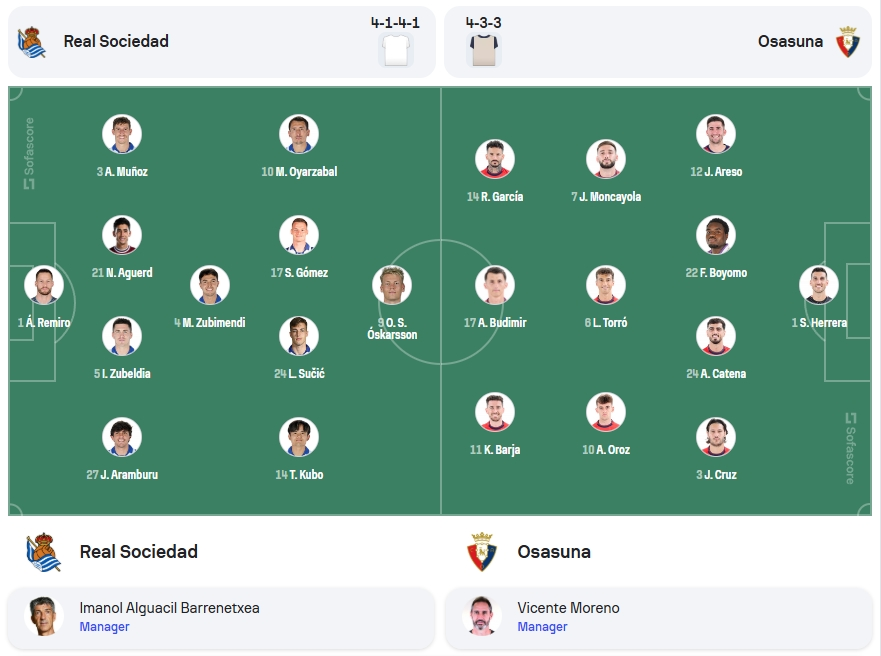The image size is (881, 656).
Task: Select O. S. Óskarsson striker avatar
Action: coord(392,285)
